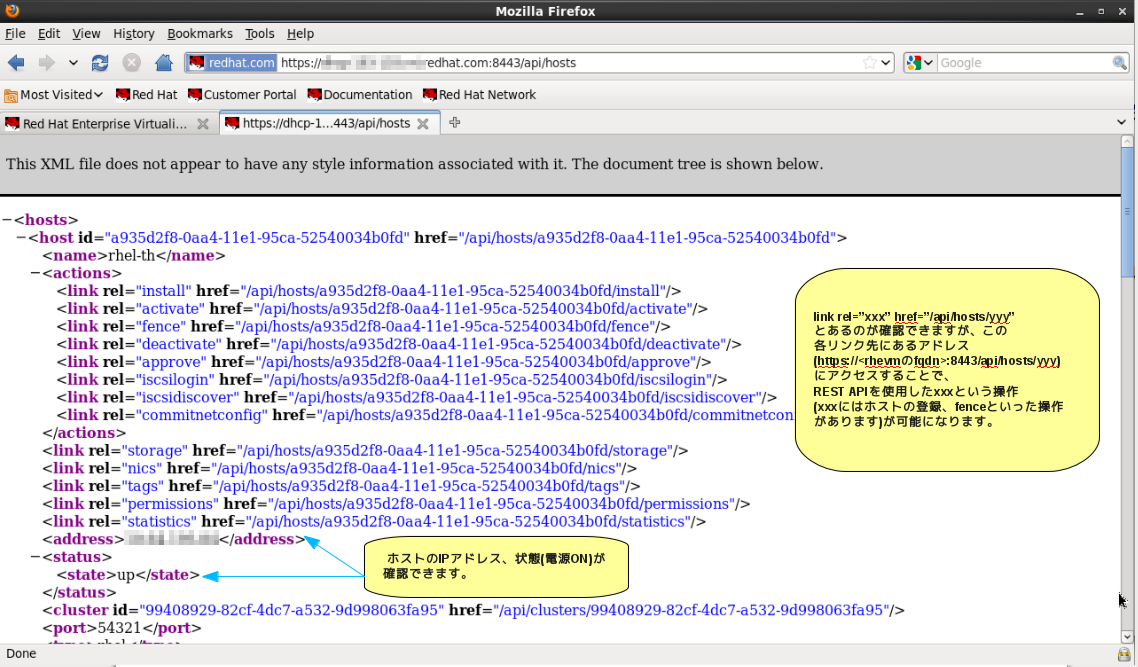Click the 'rhel-th' name value text
This screenshot has height=667, width=1138.
pyautogui.click(x=132, y=255)
